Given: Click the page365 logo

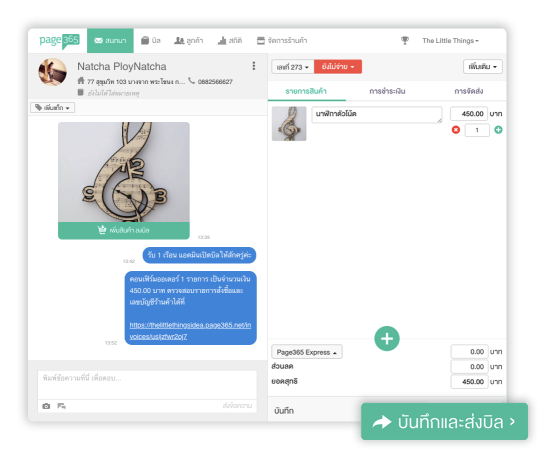Looking at the screenshot, I should coord(59,41).
